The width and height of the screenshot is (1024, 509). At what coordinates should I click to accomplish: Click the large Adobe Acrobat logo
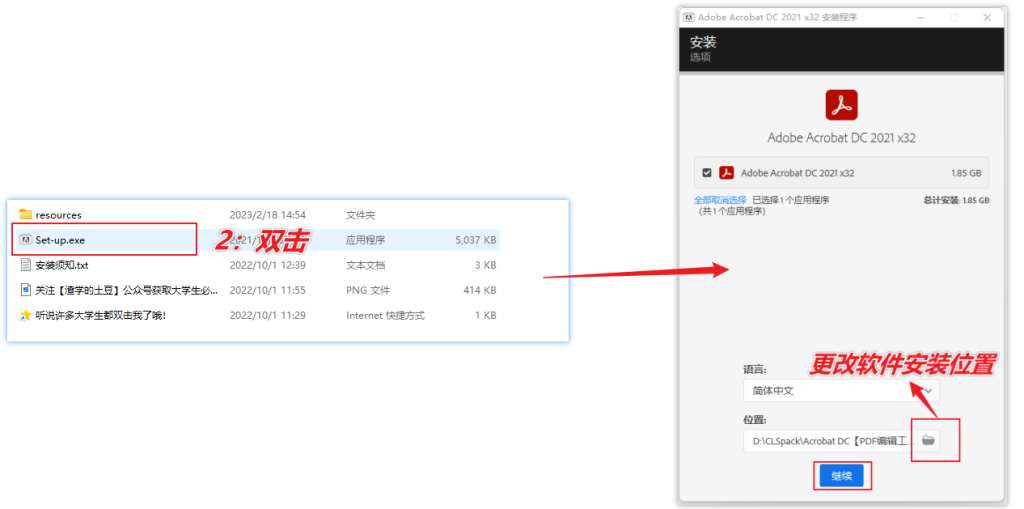(841, 105)
